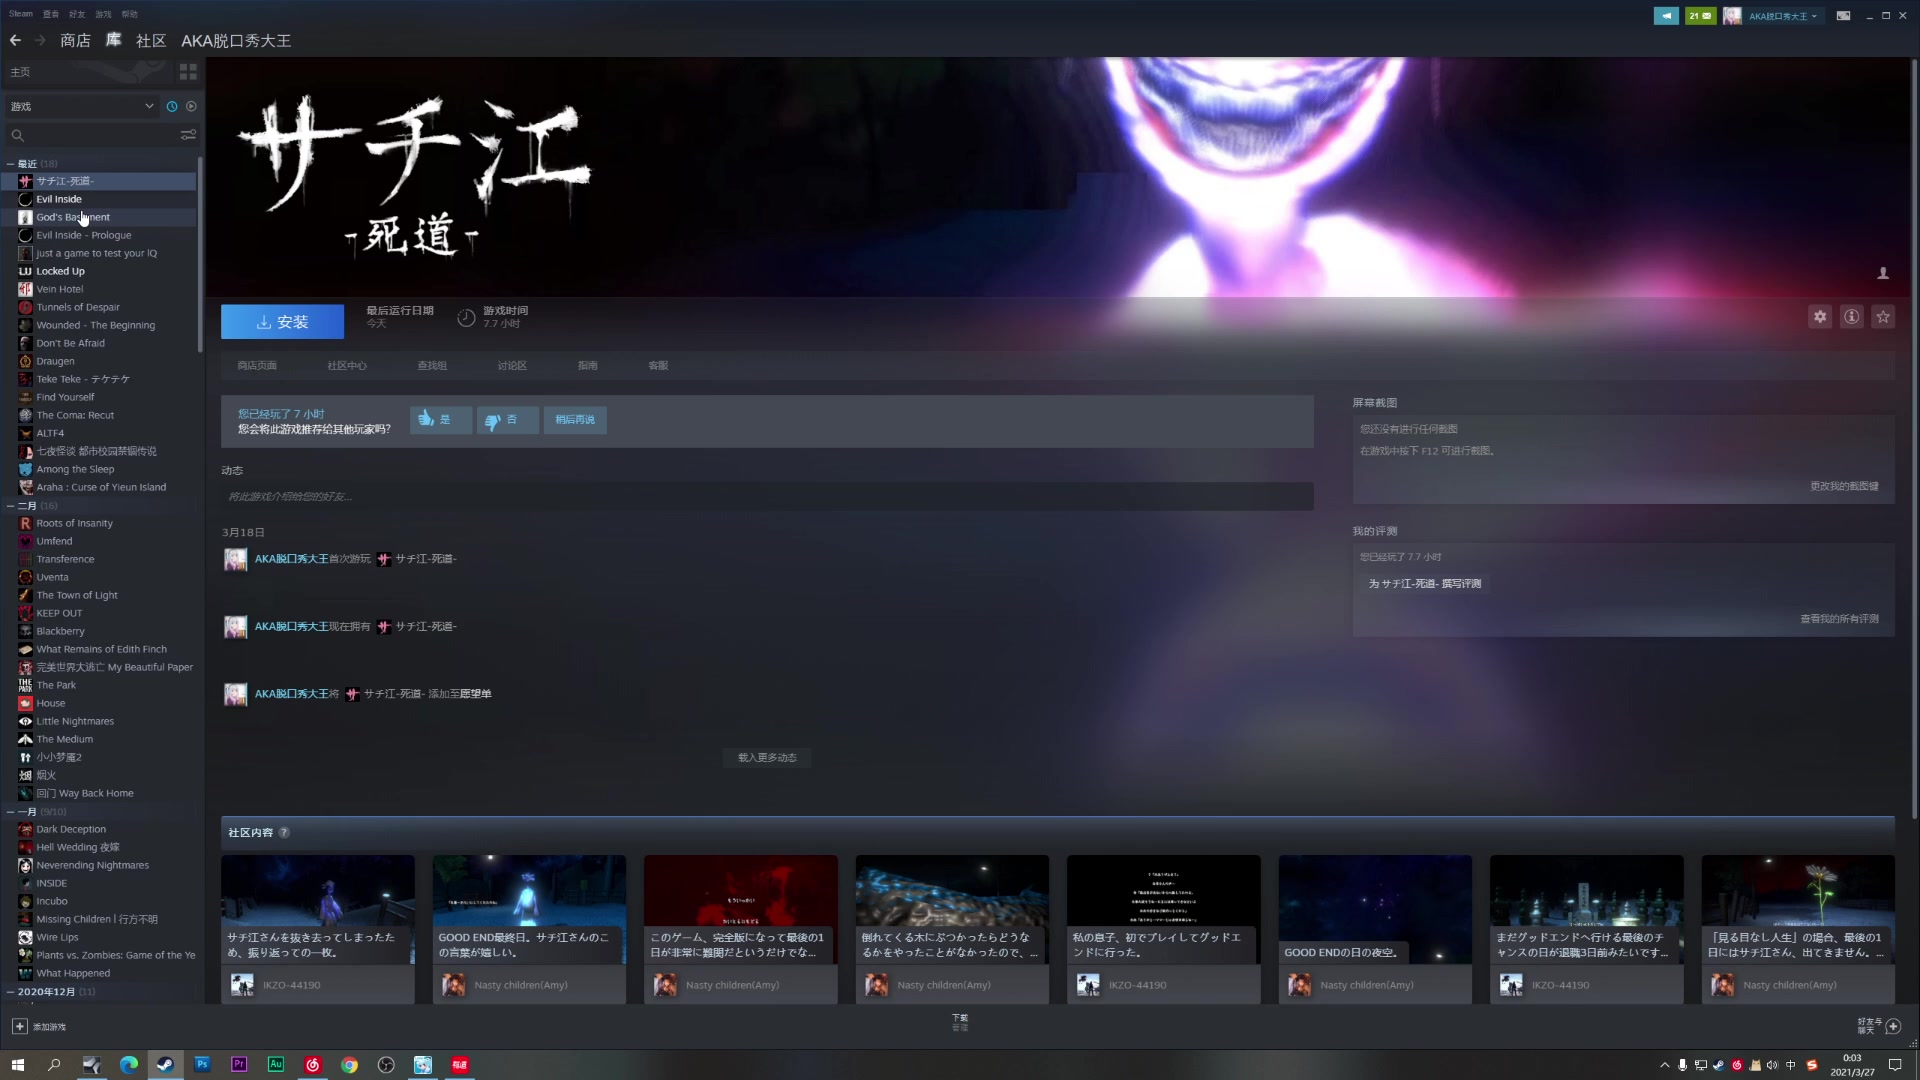
Task: Open 讨论区 link
Action: click(512, 366)
